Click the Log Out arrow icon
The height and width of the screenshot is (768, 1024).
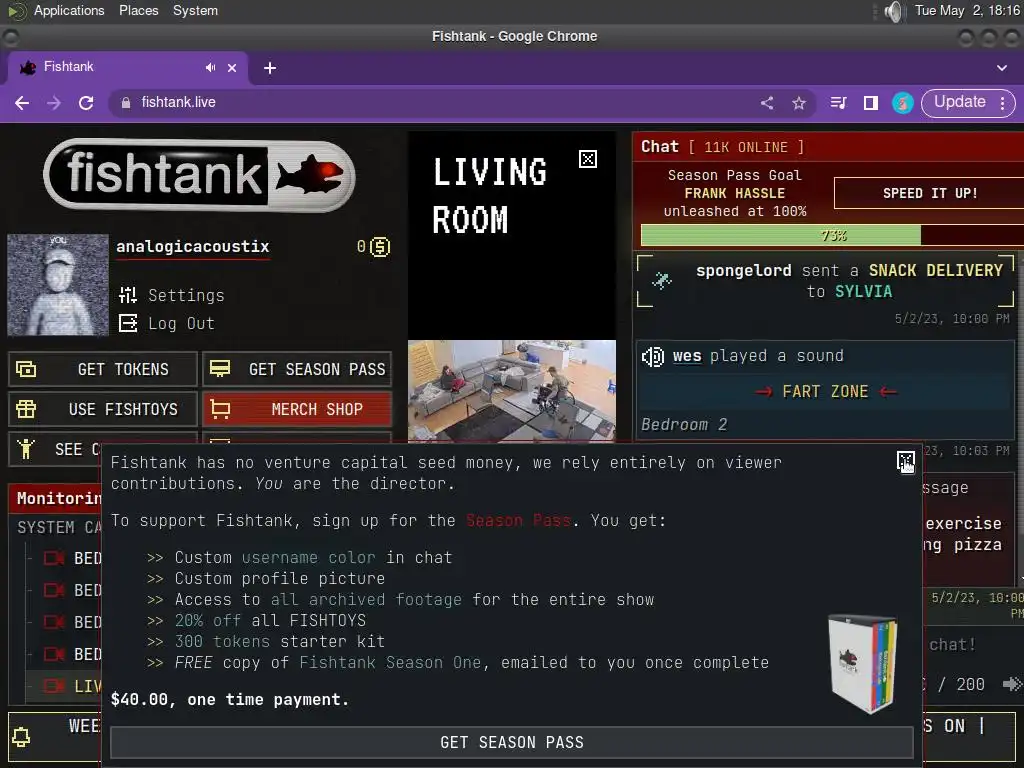click(128, 323)
